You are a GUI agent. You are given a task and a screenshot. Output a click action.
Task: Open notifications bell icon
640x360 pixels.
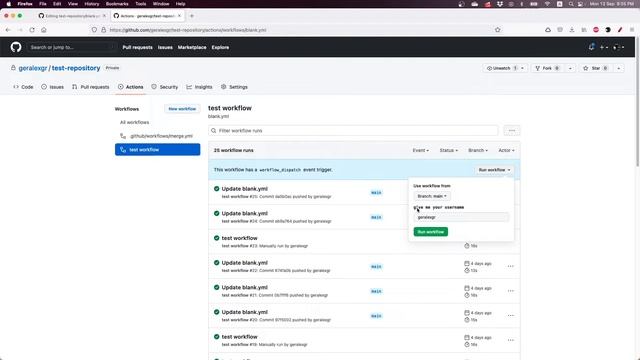pos(591,47)
